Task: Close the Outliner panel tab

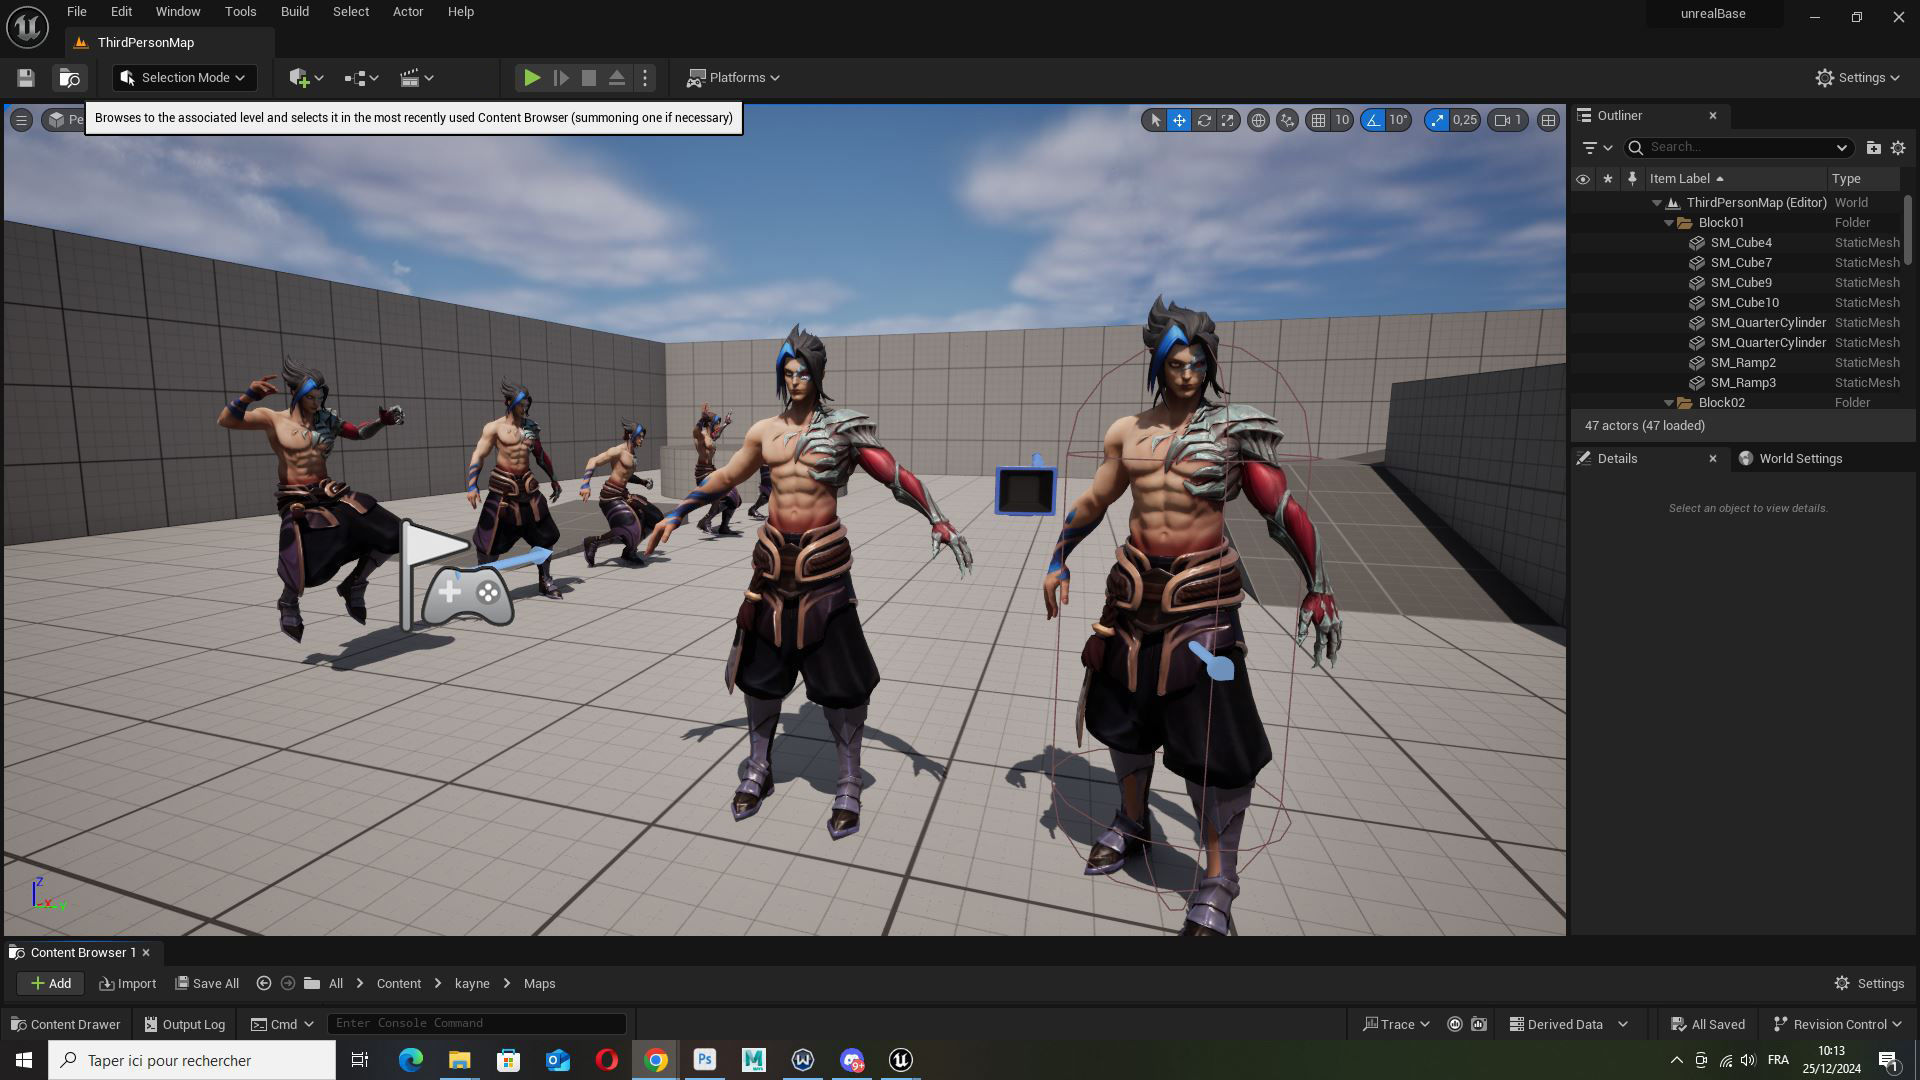Action: point(1713,116)
